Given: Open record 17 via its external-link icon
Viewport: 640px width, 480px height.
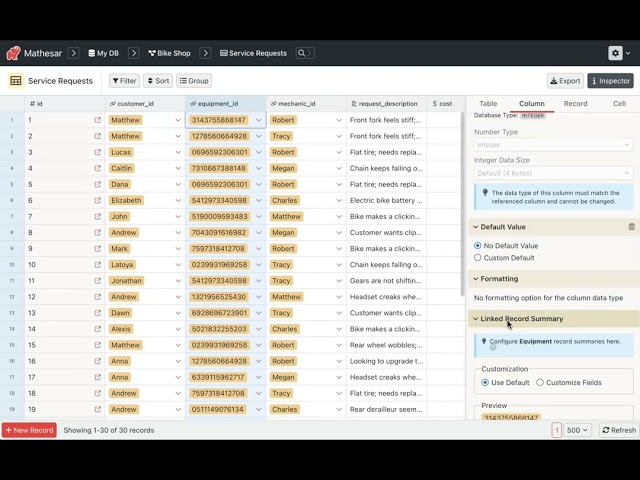Looking at the screenshot, I should (x=97, y=377).
